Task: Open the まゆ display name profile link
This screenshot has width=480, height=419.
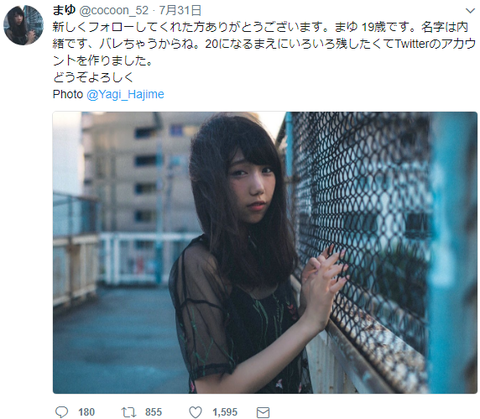Action: (64, 10)
